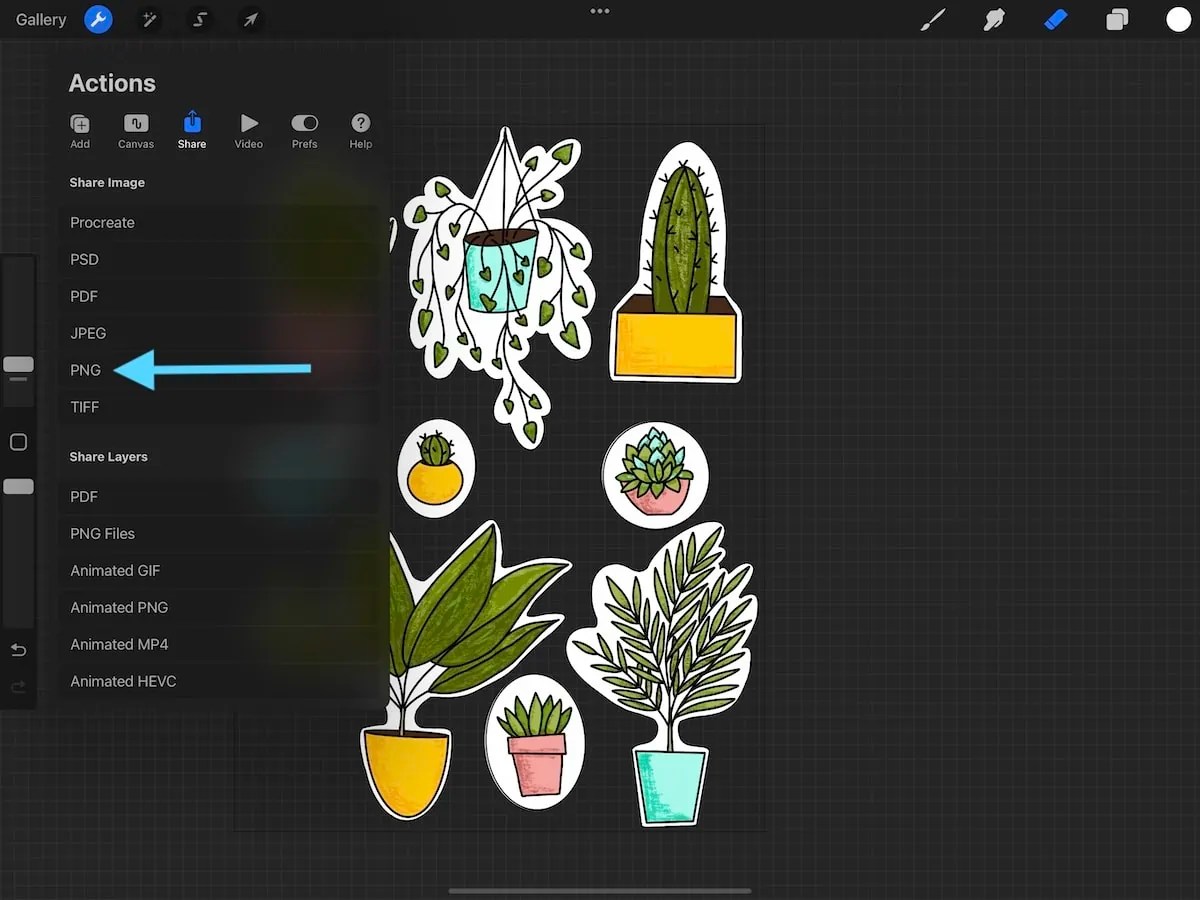Screen dimensions: 1200x900
Task: Select the Brush tool
Action: tap(932, 19)
